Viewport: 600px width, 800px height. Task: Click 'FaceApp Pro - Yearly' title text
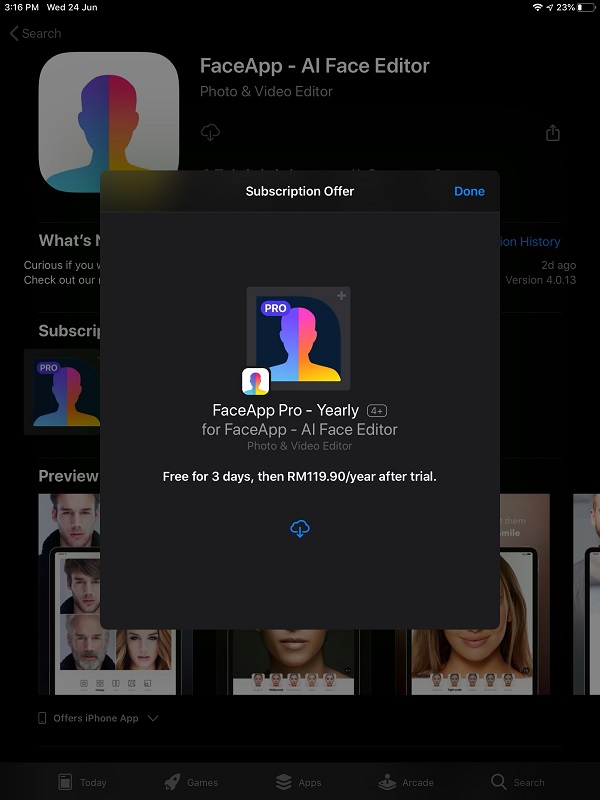tap(286, 410)
